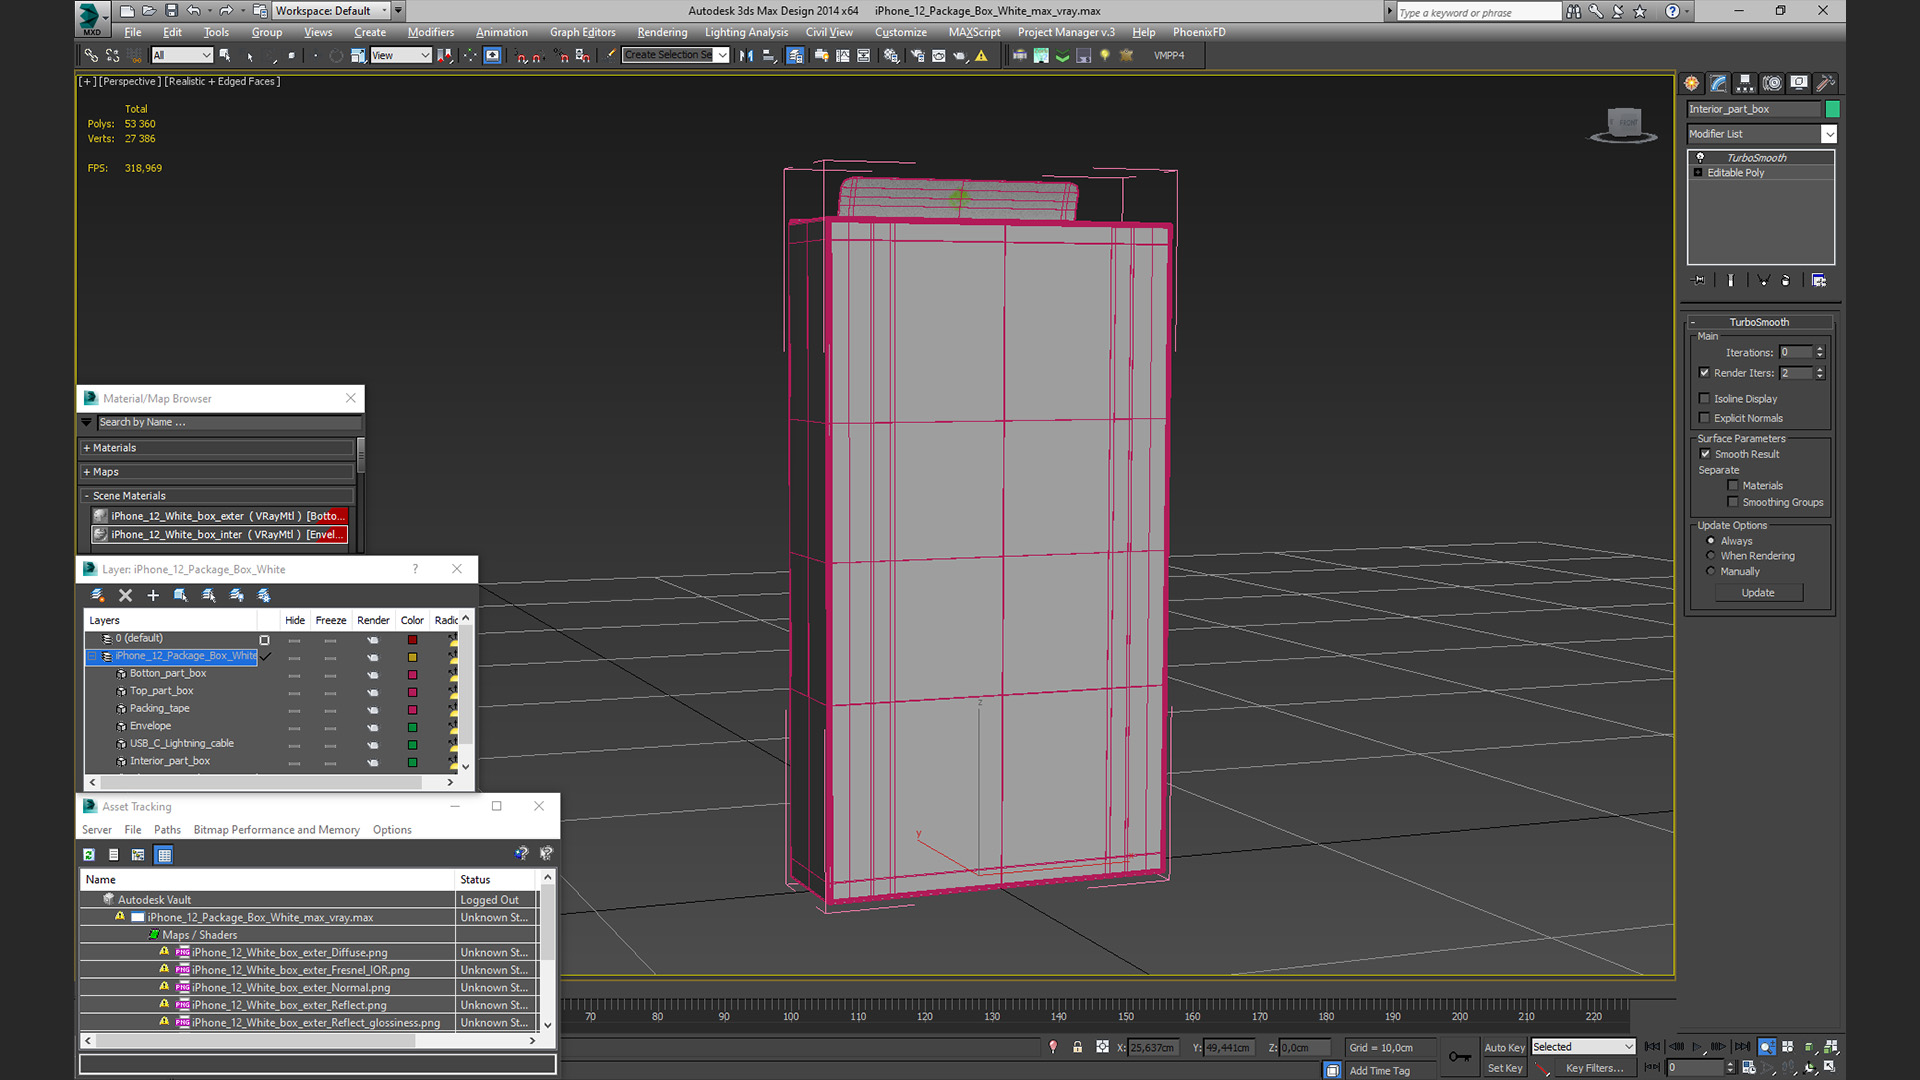Select When Rendering update radio button
The width and height of the screenshot is (1920, 1080).
point(1711,556)
